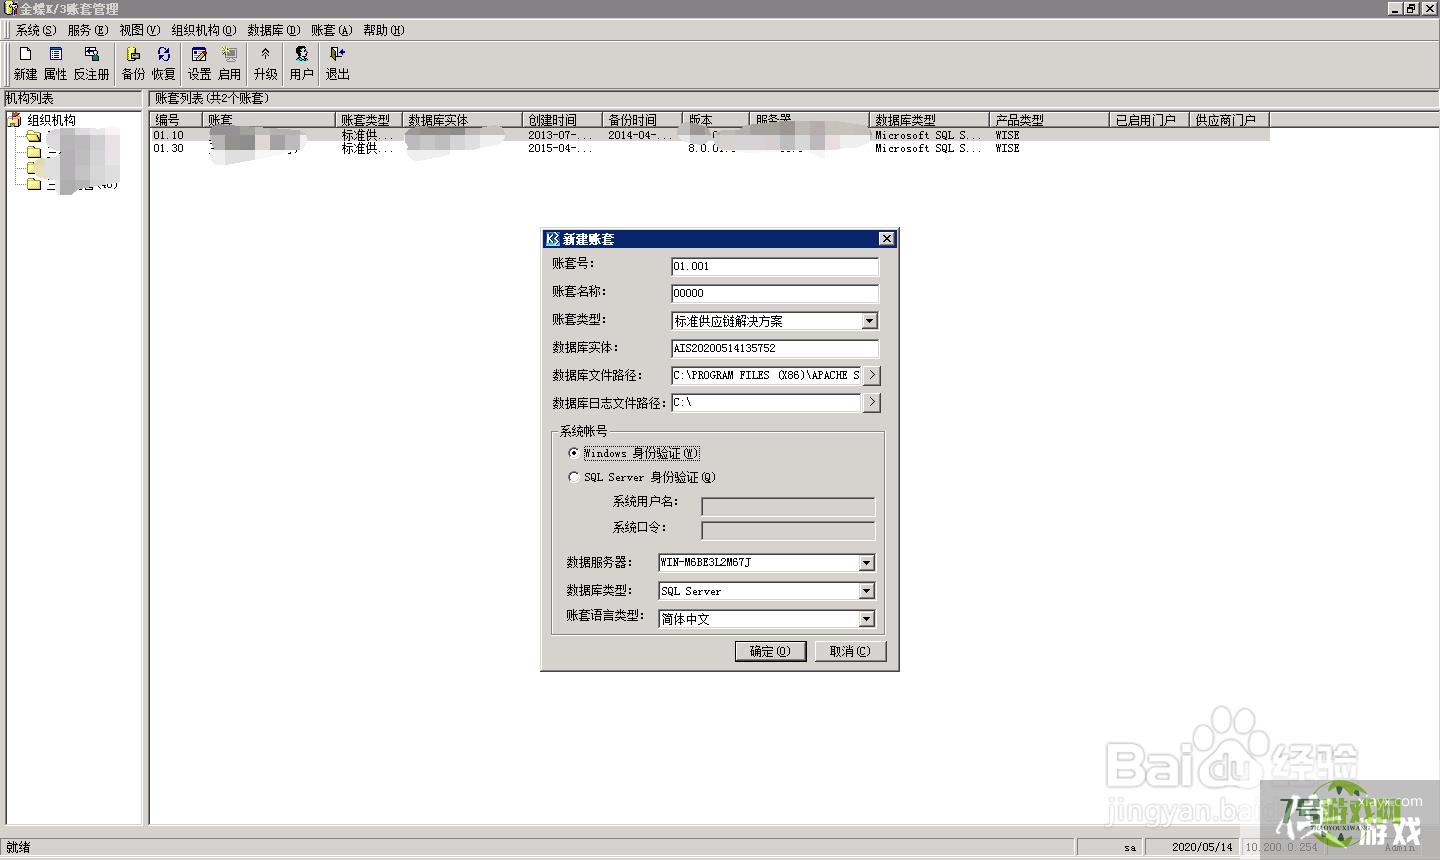
Task: Sort by 已启用门户 column header
Action: (x=1149, y=120)
